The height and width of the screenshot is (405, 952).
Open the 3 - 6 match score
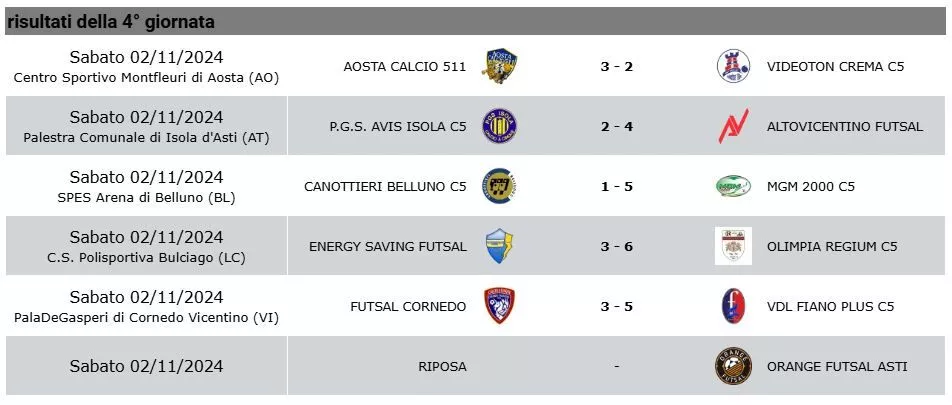click(617, 246)
